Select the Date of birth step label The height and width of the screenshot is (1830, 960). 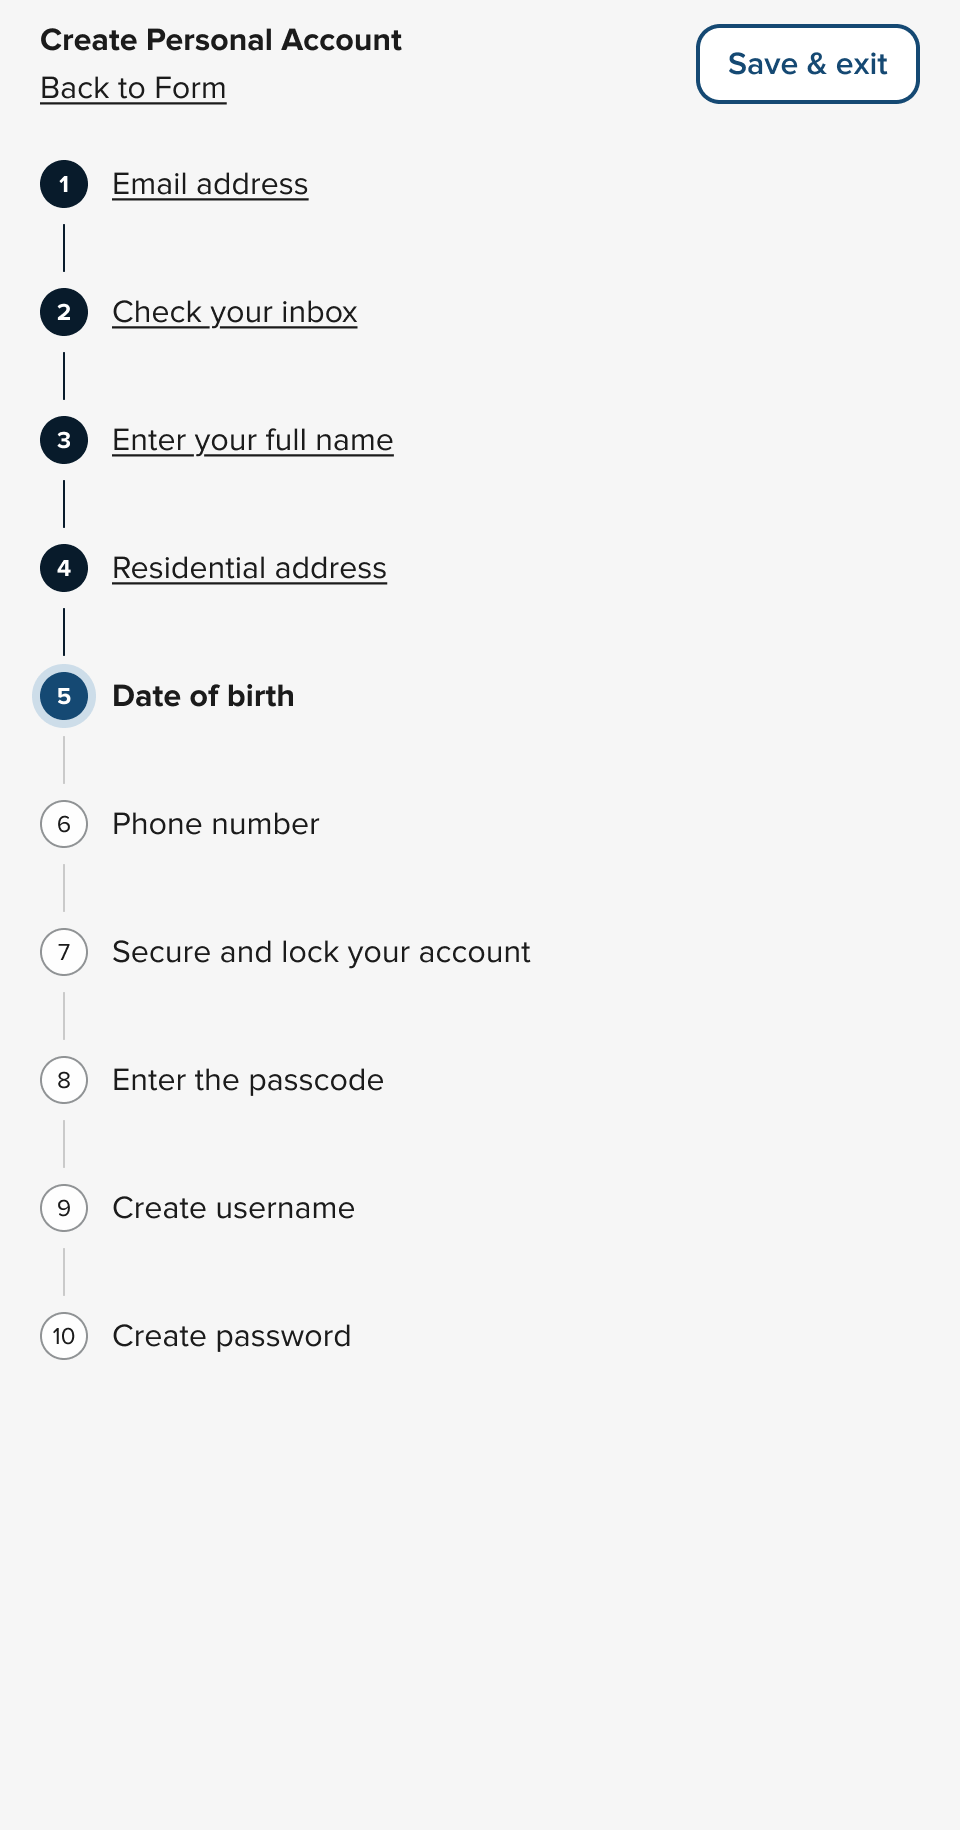coord(203,696)
